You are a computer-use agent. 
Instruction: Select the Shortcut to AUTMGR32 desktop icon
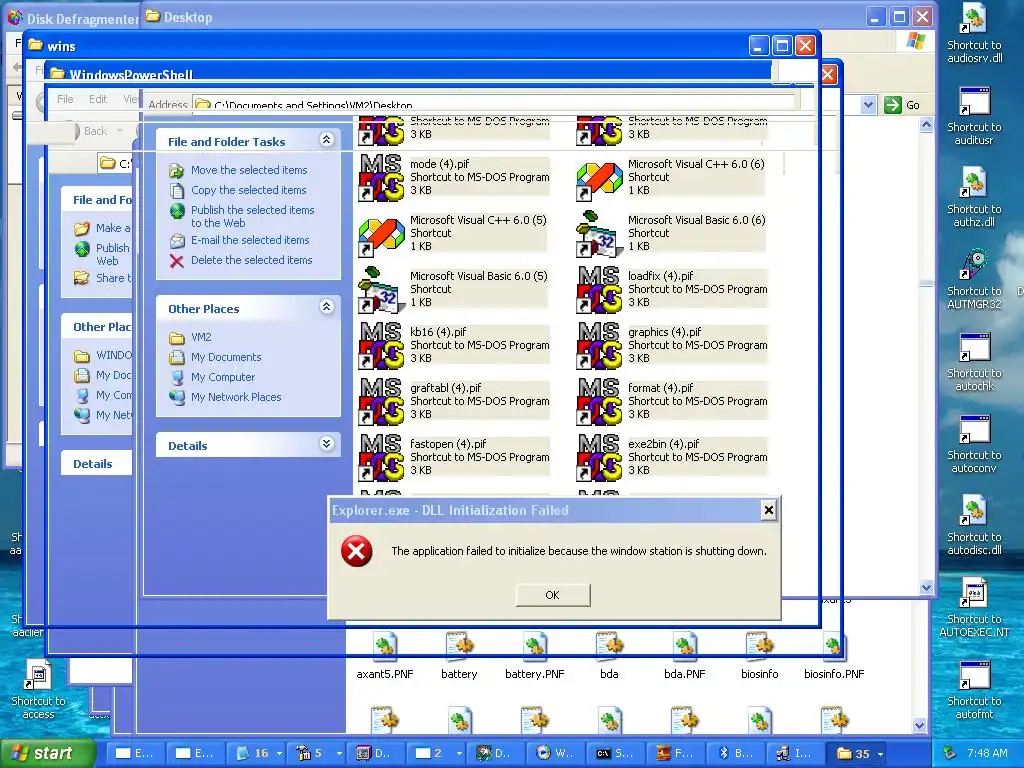coord(974,266)
